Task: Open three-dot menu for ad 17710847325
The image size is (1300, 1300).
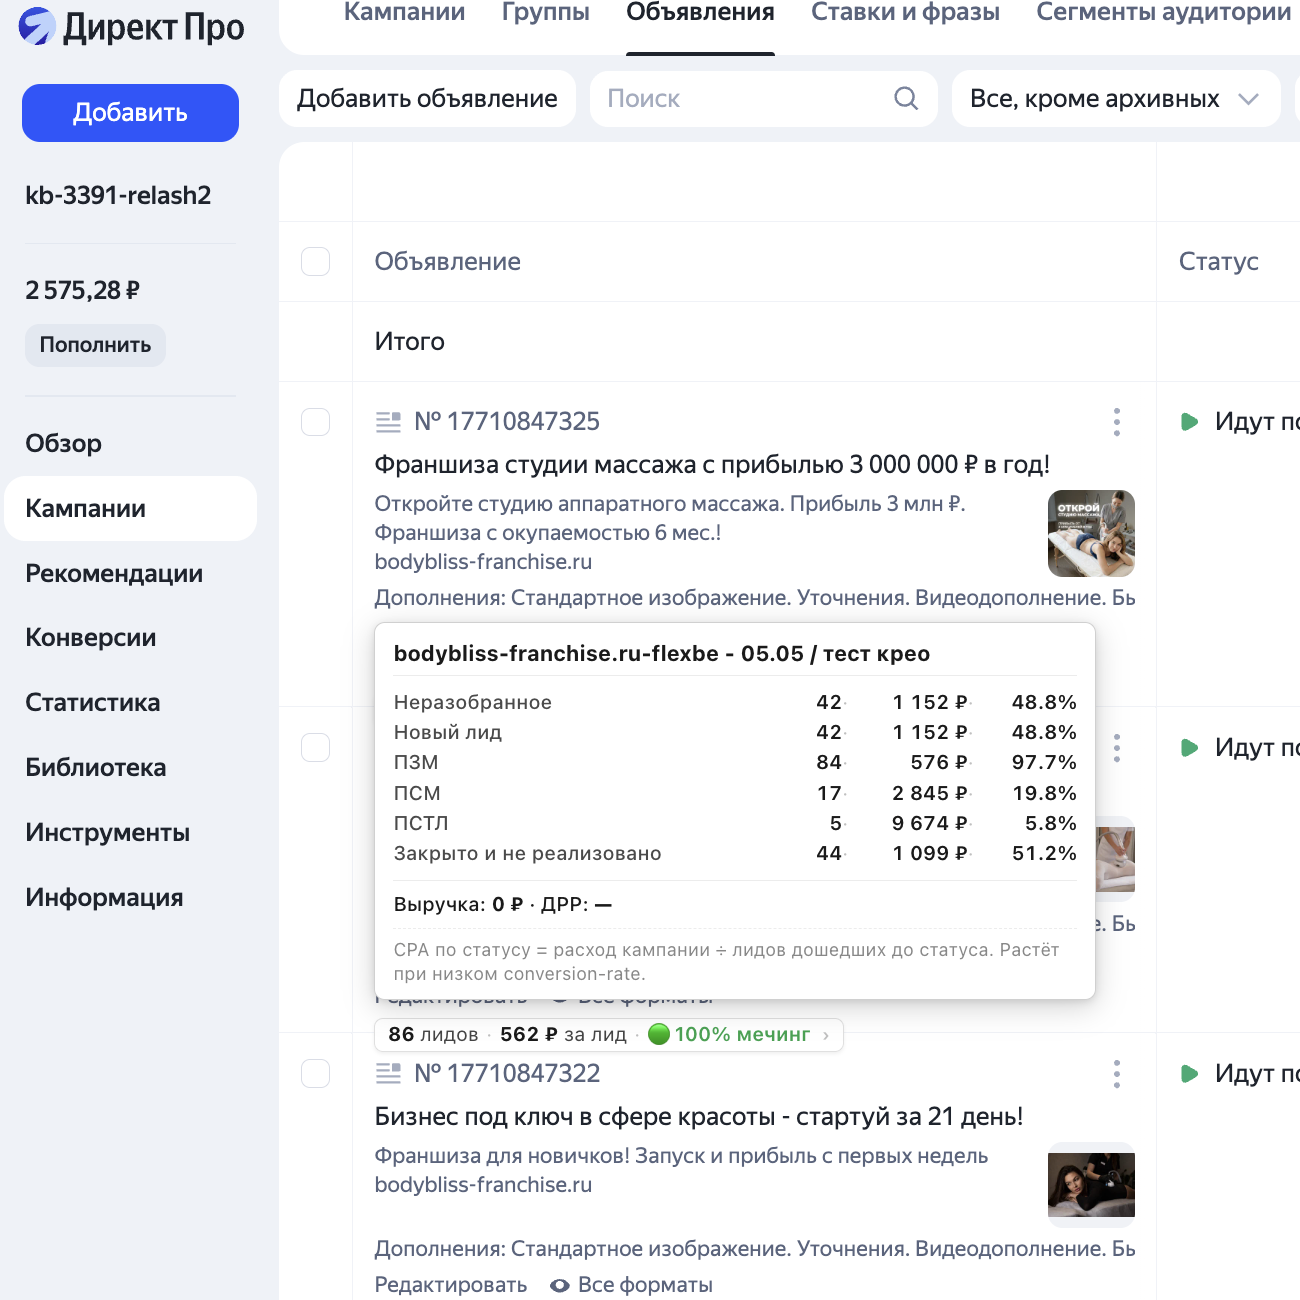Action: coord(1117,422)
